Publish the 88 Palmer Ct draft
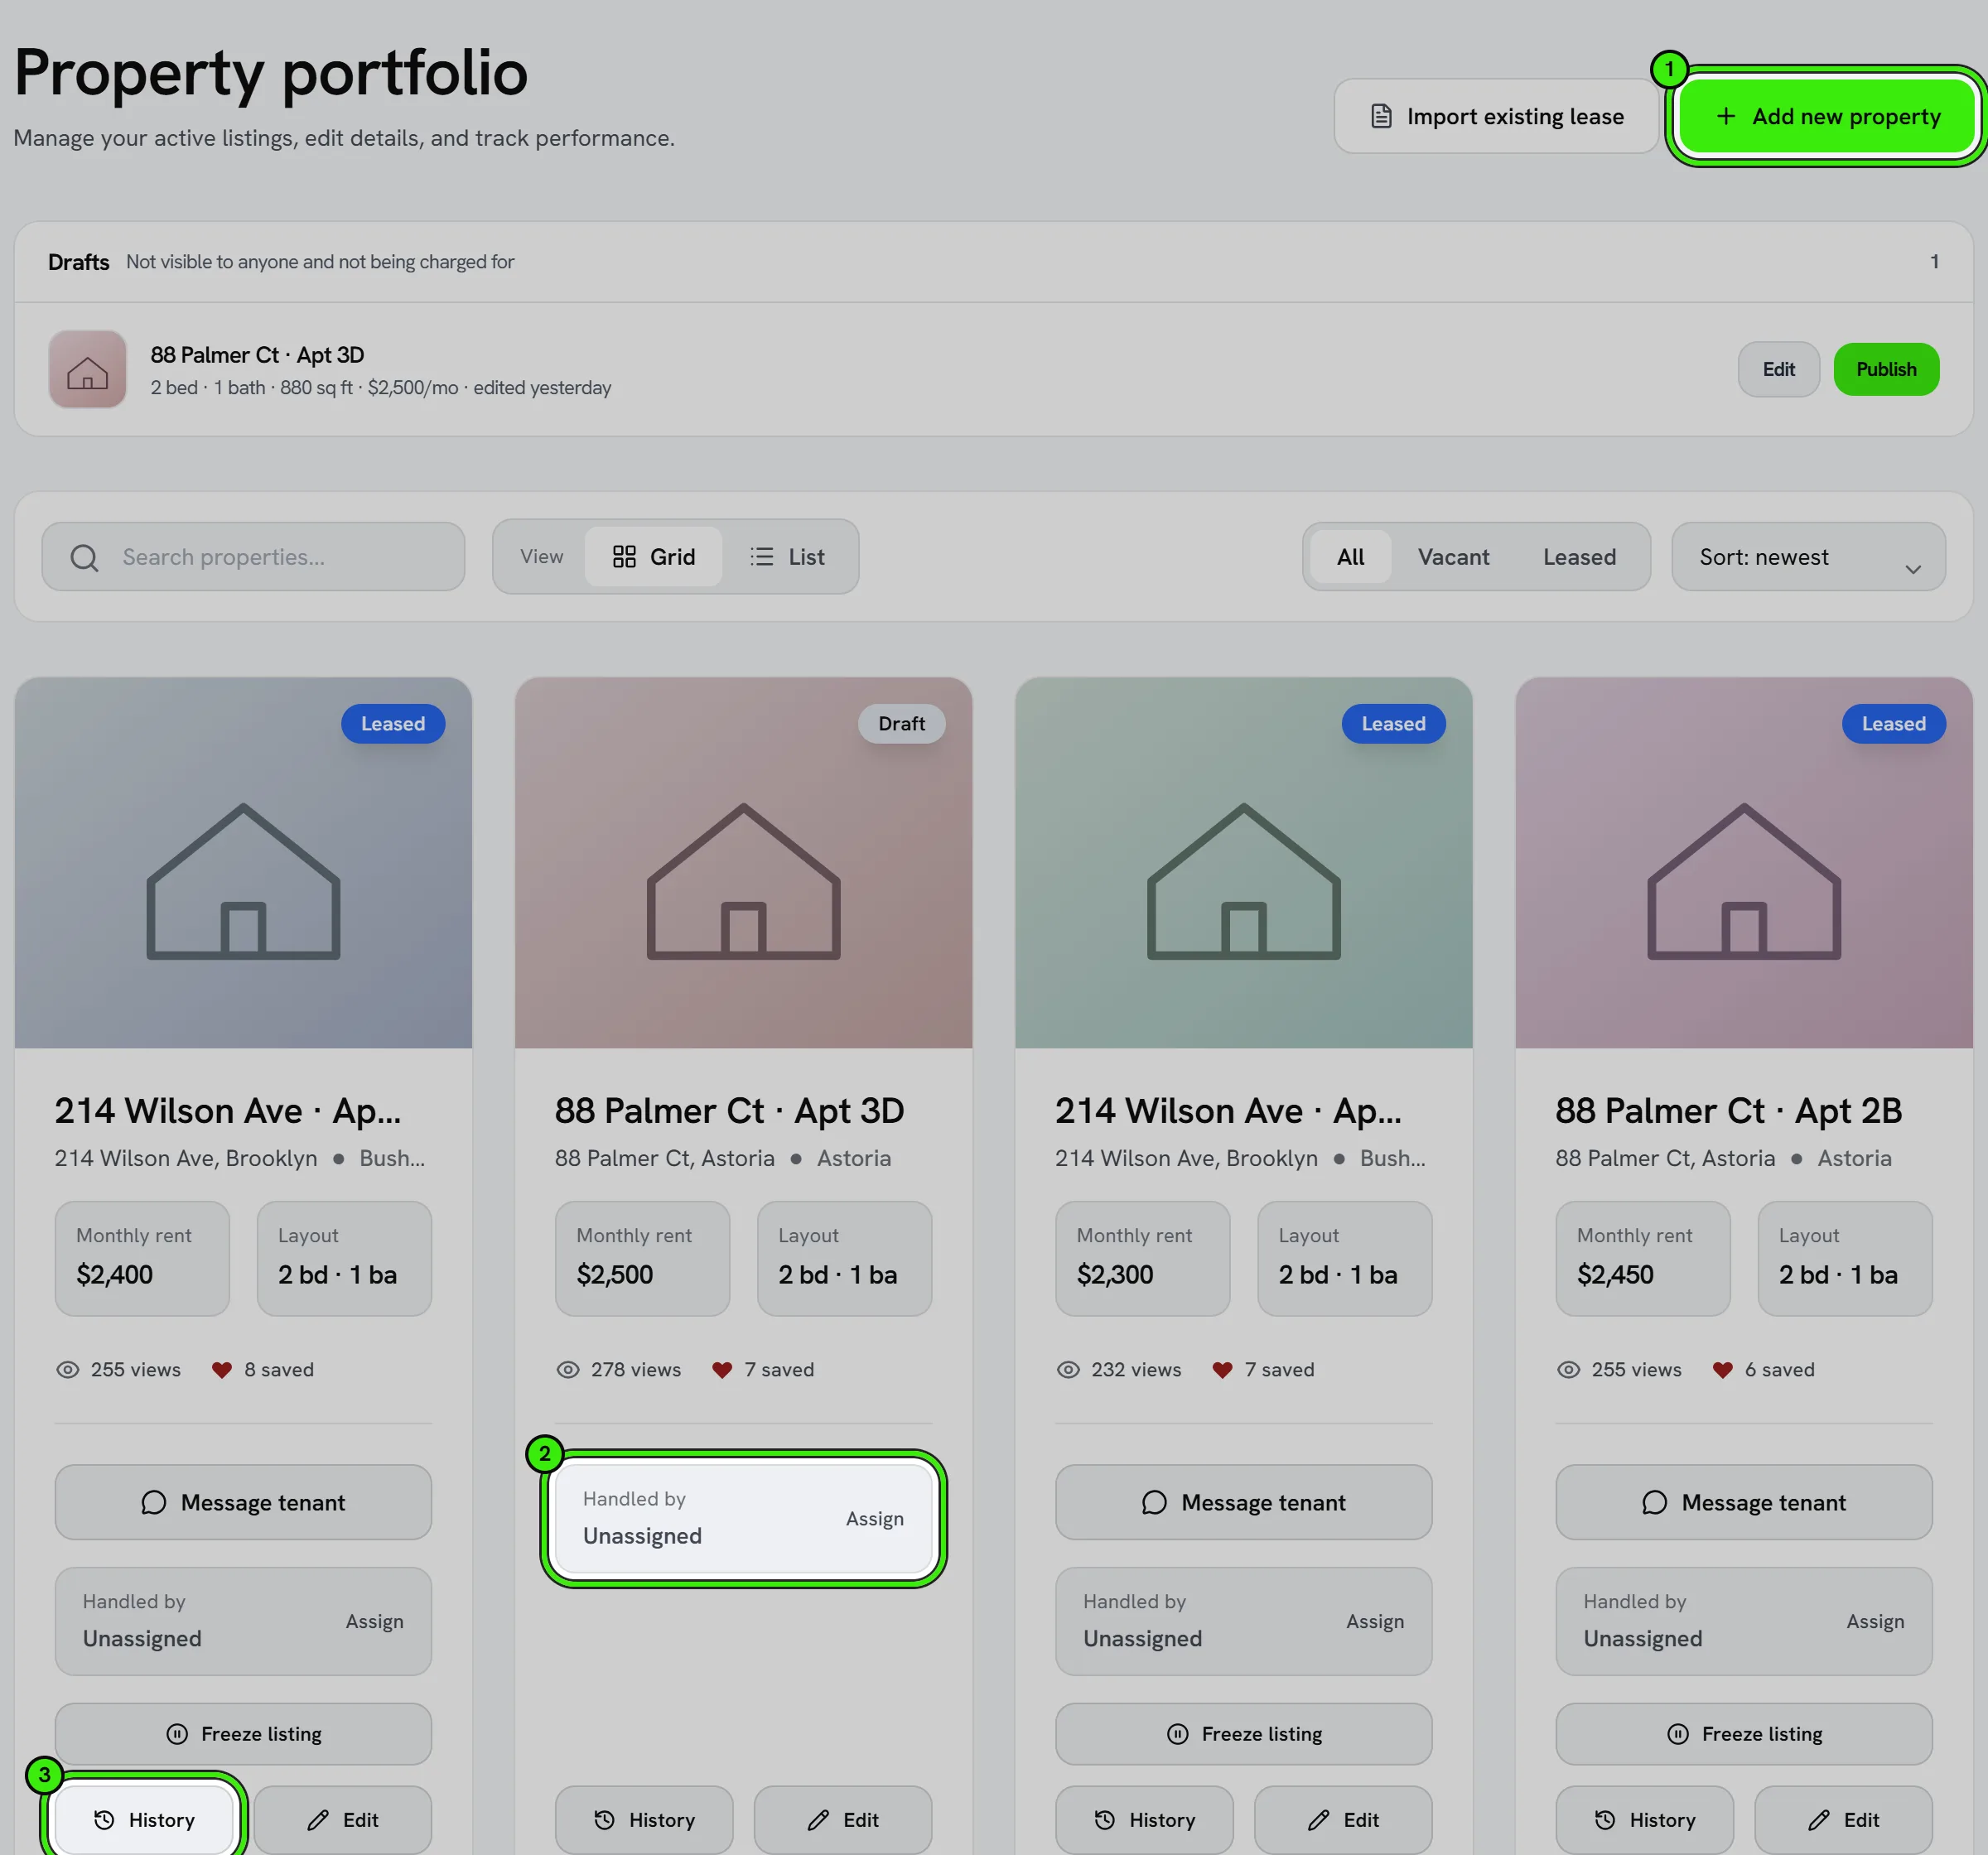 [1886, 369]
